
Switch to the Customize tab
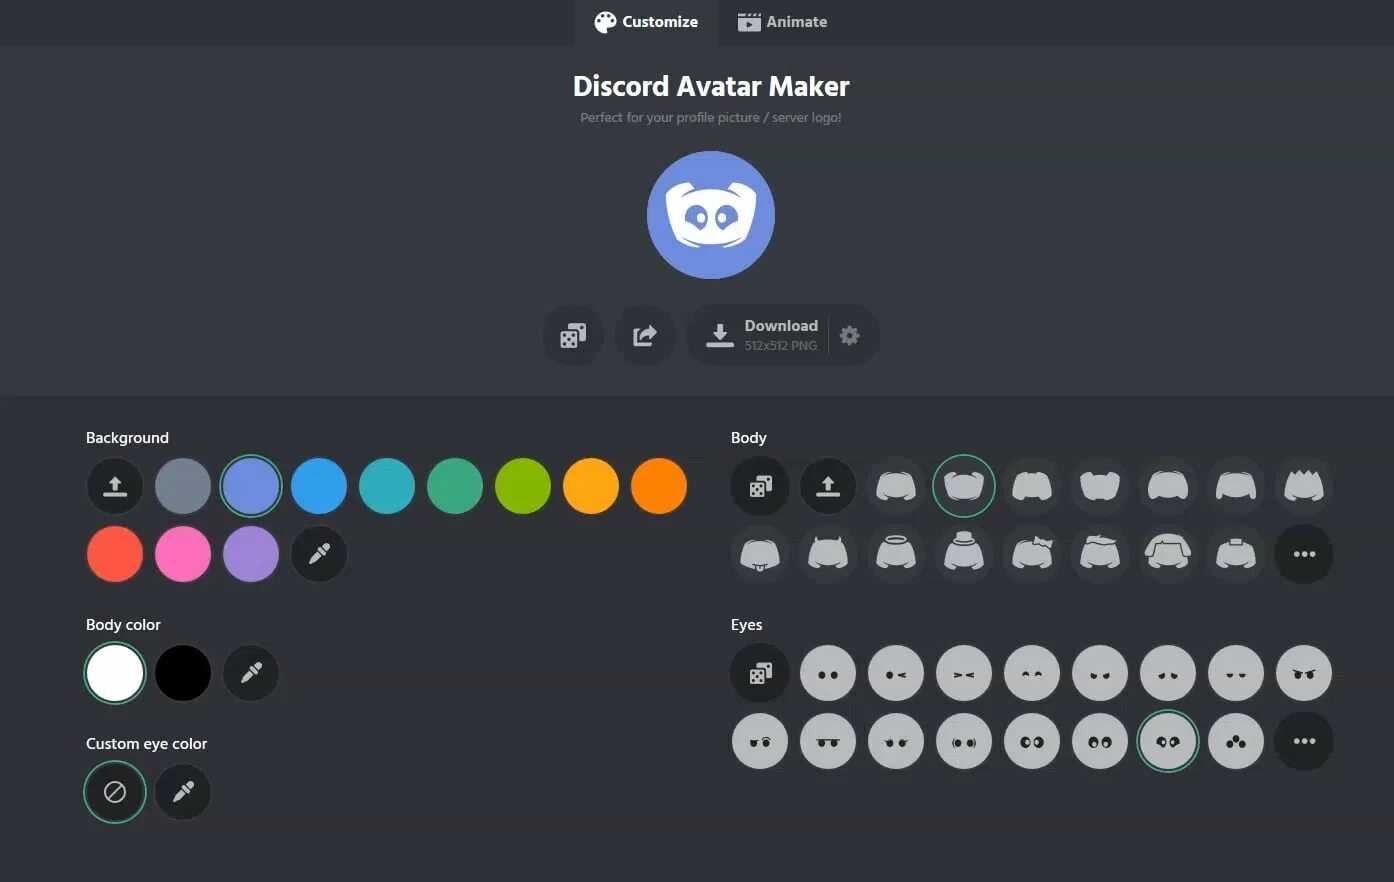[x=646, y=22]
